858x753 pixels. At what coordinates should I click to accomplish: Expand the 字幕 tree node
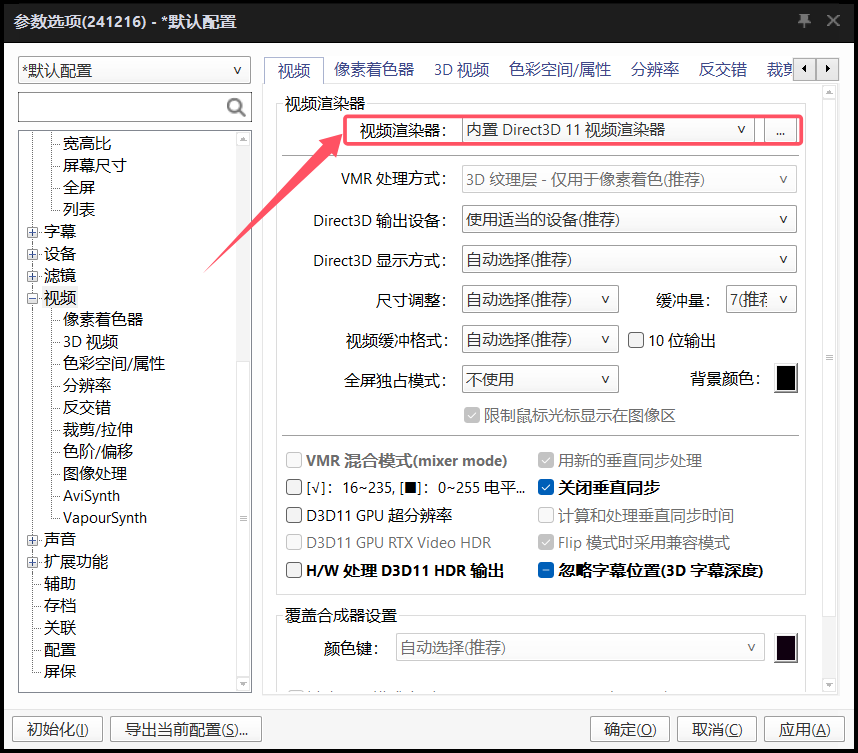click(33, 232)
